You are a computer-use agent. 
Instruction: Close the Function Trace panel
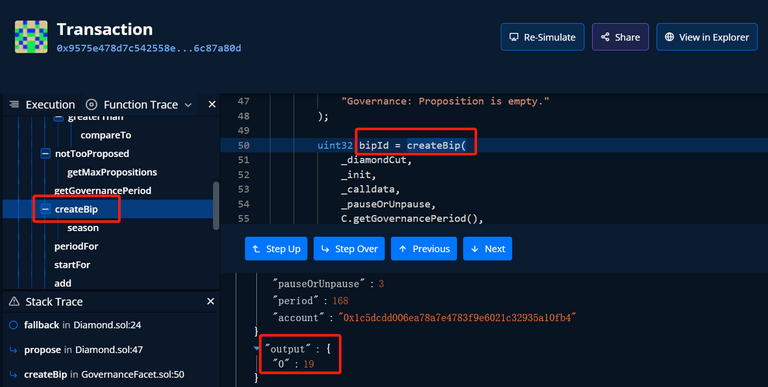coord(212,104)
